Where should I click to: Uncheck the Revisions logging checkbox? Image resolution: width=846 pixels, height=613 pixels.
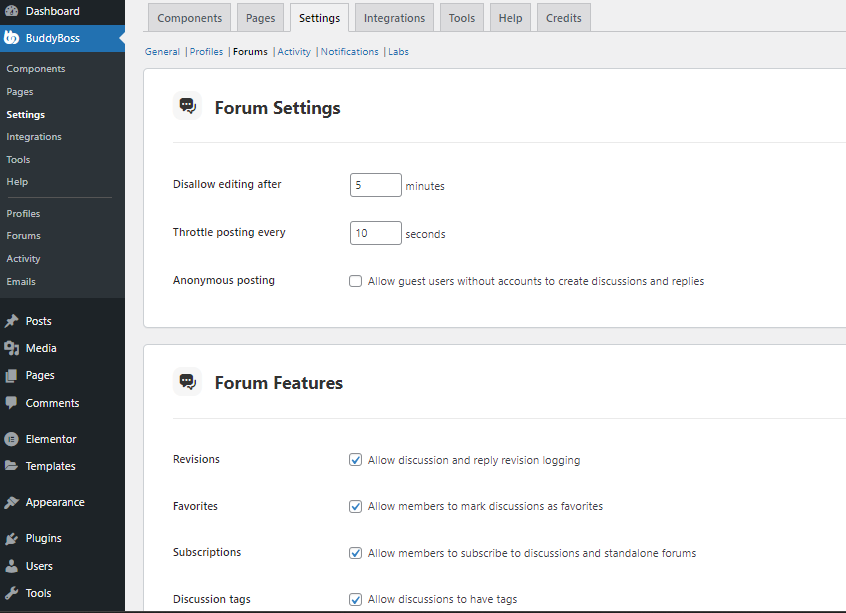click(x=355, y=460)
